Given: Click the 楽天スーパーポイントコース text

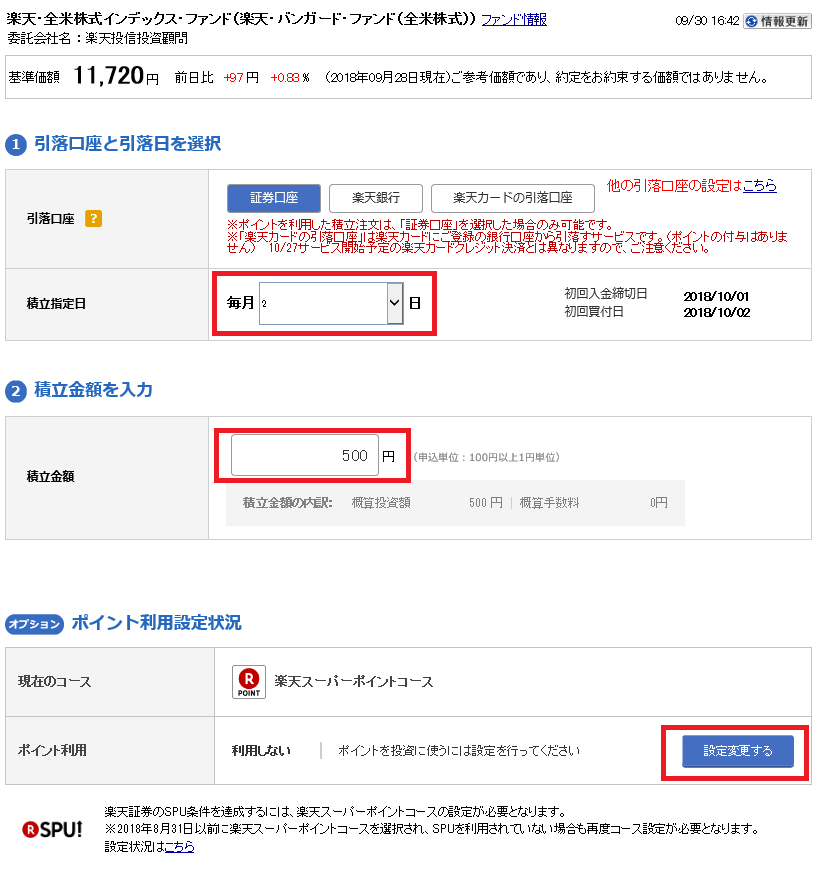Looking at the screenshot, I should pyautogui.click(x=354, y=681).
